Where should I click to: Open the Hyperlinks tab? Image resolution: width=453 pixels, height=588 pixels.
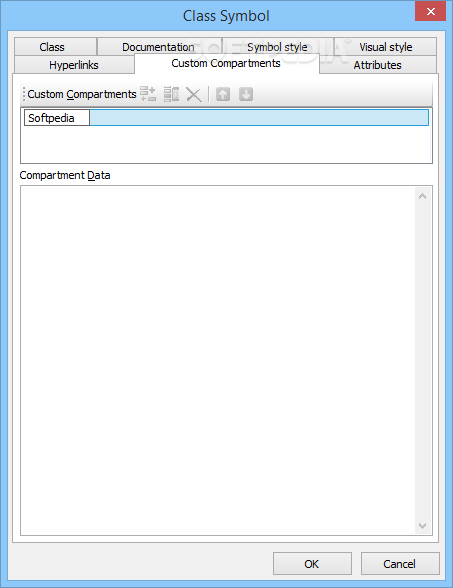pos(74,65)
